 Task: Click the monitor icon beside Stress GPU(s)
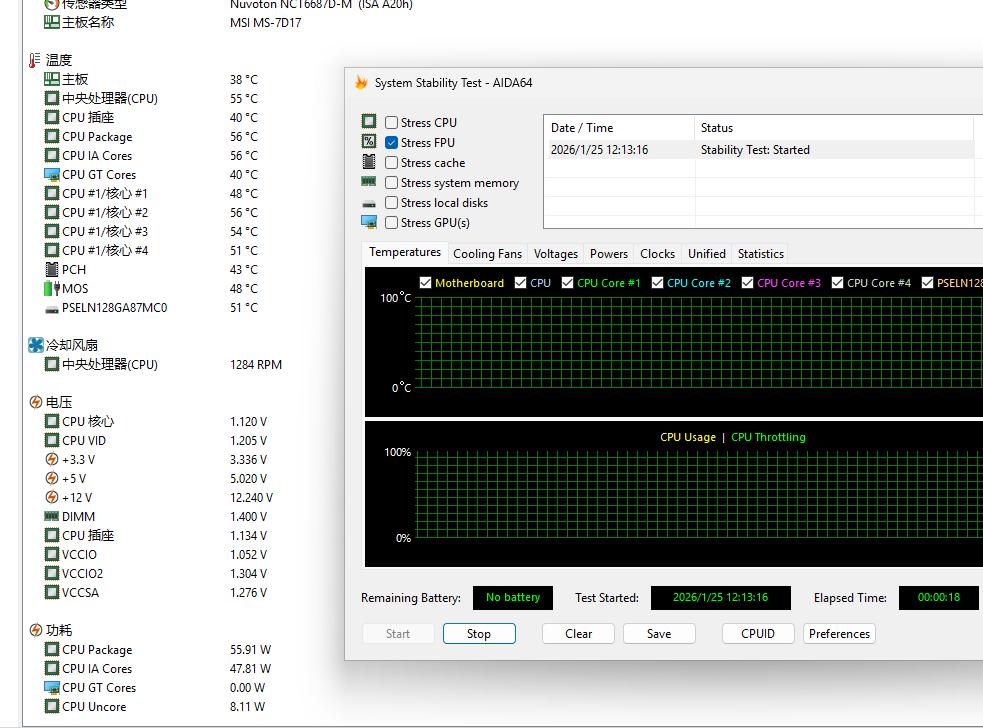[x=369, y=222]
